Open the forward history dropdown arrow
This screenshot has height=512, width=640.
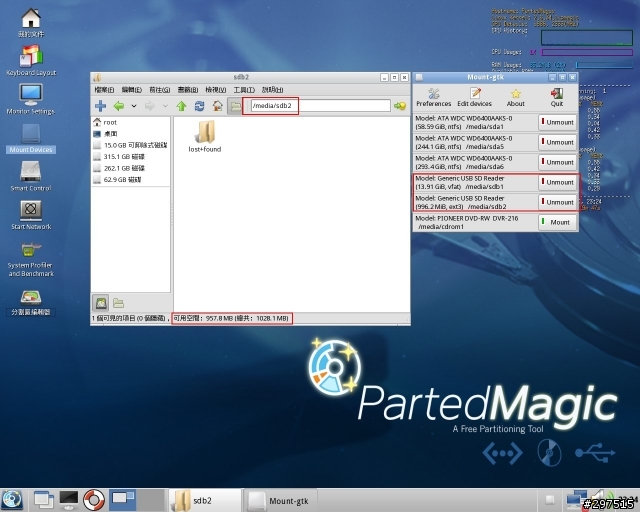165,106
